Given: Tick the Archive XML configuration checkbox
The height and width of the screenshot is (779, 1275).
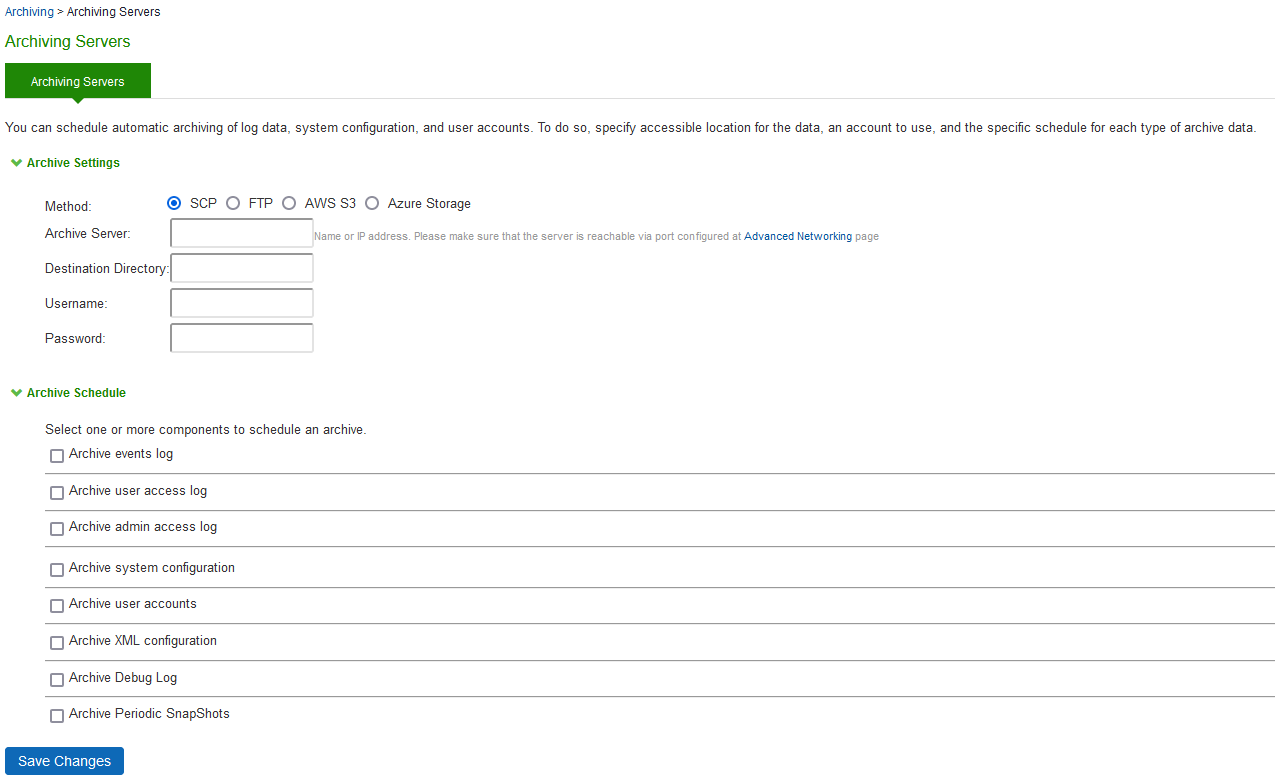Looking at the screenshot, I should point(57,643).
